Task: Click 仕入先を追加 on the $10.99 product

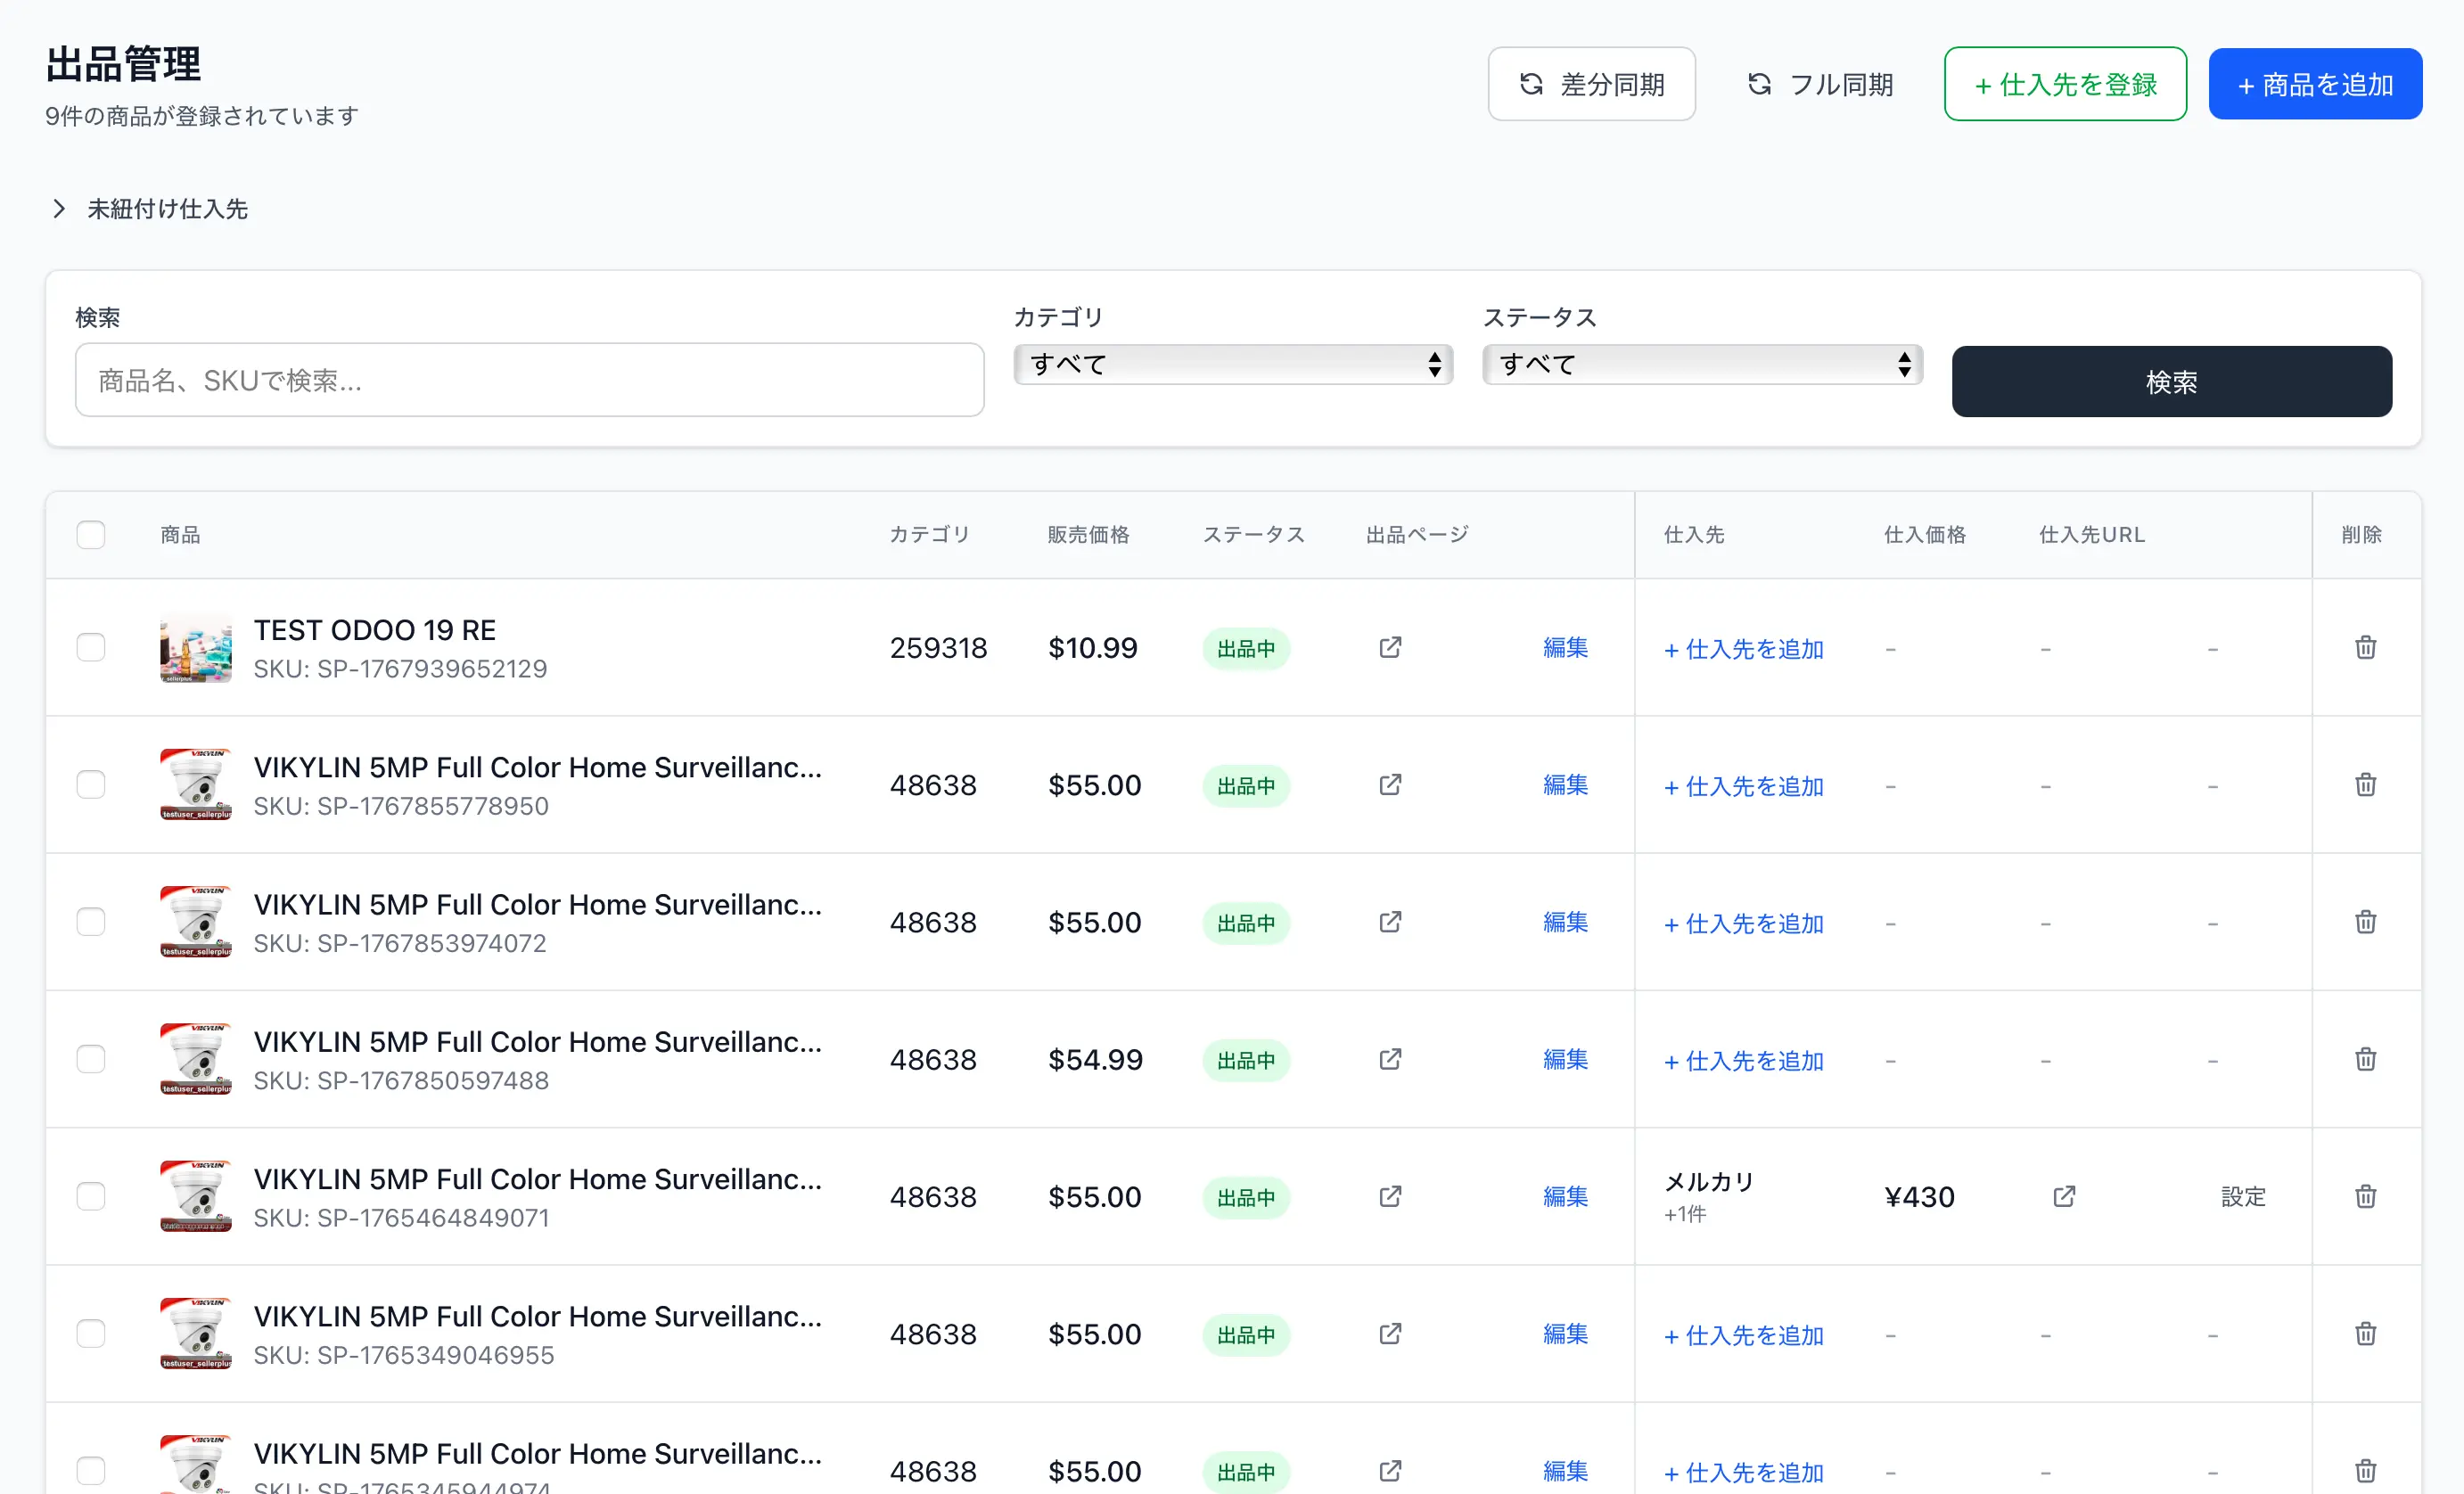Action: pos(1743,649)
